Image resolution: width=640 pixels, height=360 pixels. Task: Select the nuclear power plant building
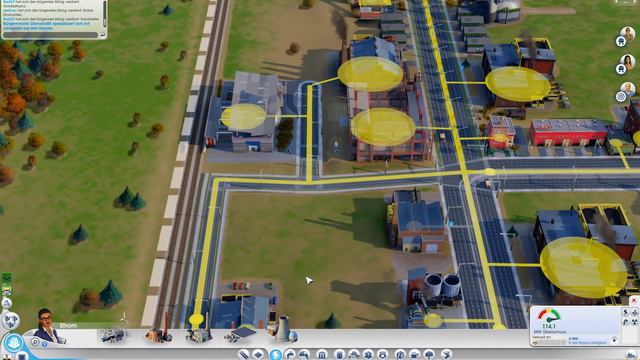(284, 329)
